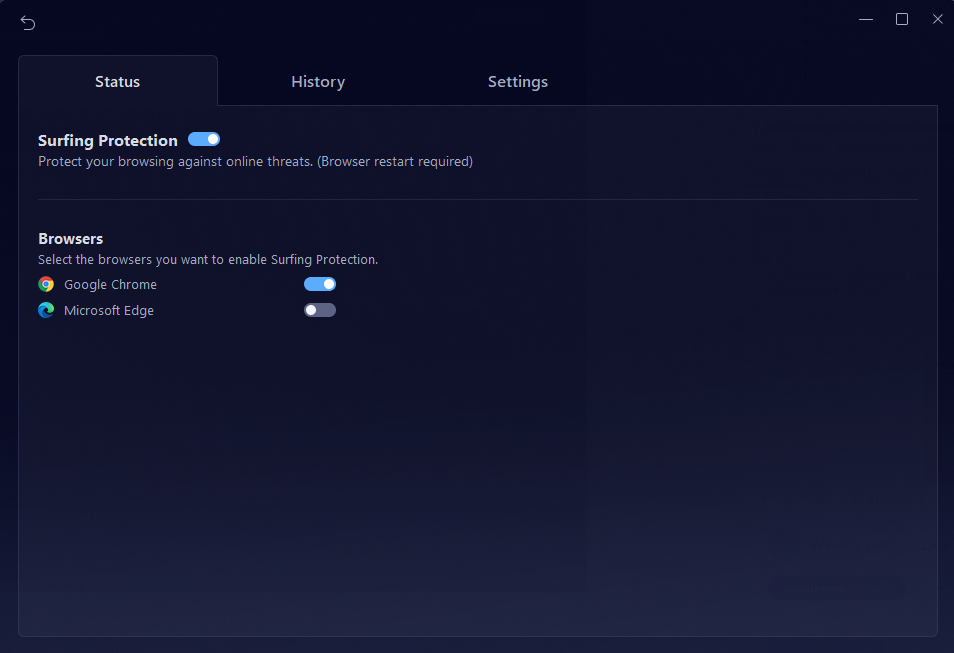This screenshot has width=954, height=653.
Task: Click the Microsoft Edge browser icon
Action: click(46, 310)
